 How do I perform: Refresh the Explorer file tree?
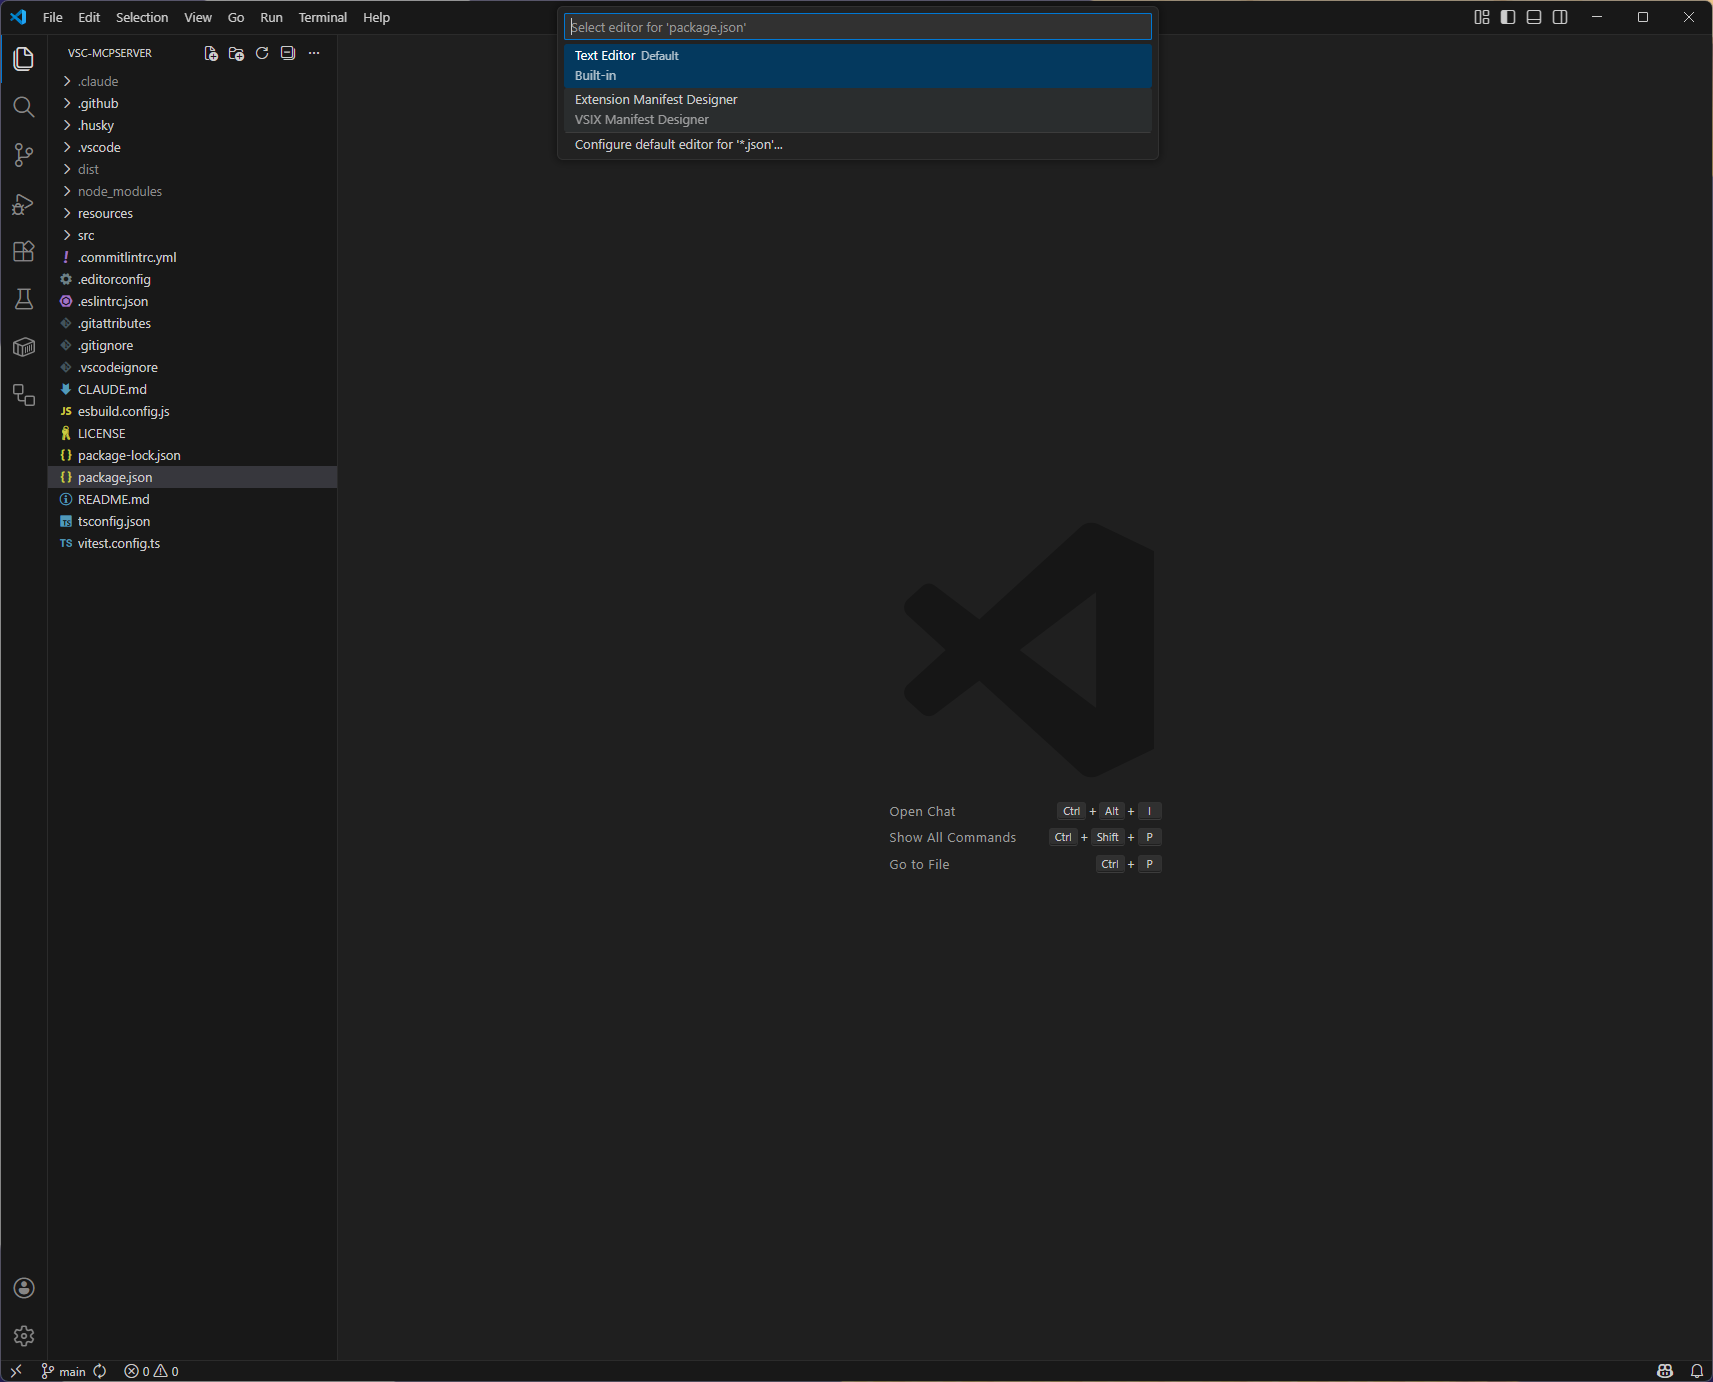tap(262, 53)
